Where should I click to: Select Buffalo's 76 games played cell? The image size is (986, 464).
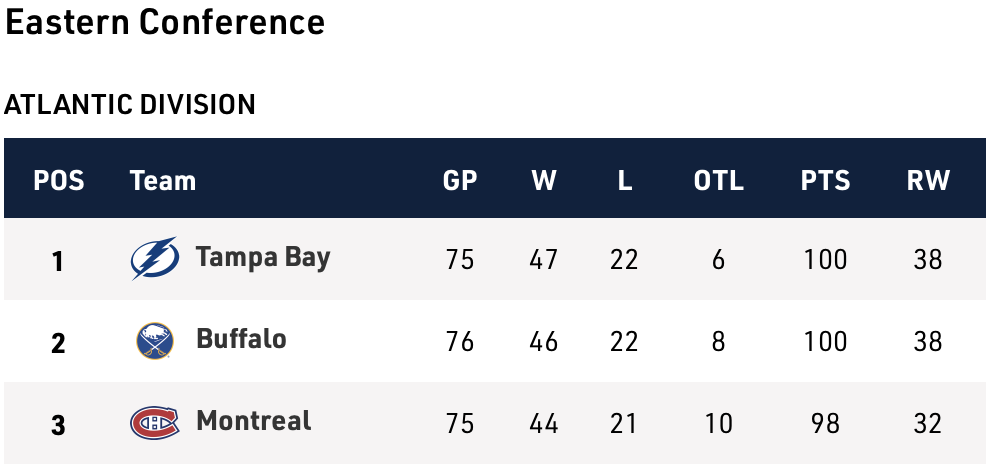(x=460, y=342)
